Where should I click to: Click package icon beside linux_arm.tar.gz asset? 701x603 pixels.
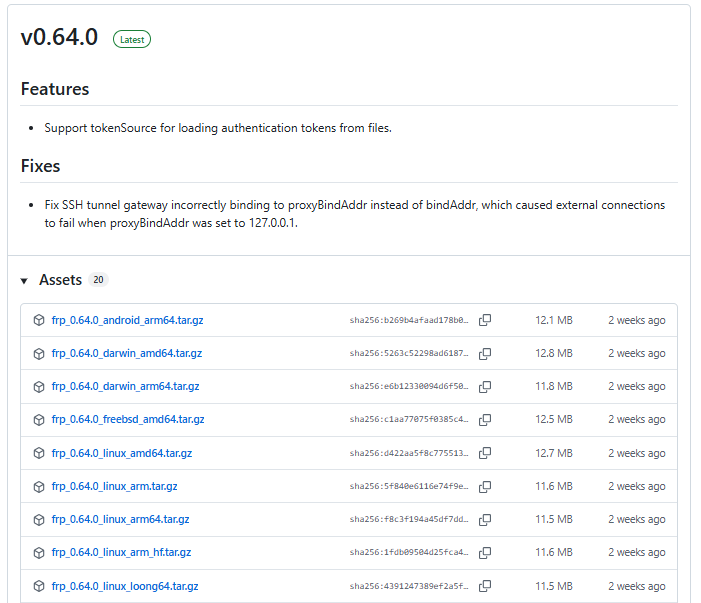[x=39, y=486]
